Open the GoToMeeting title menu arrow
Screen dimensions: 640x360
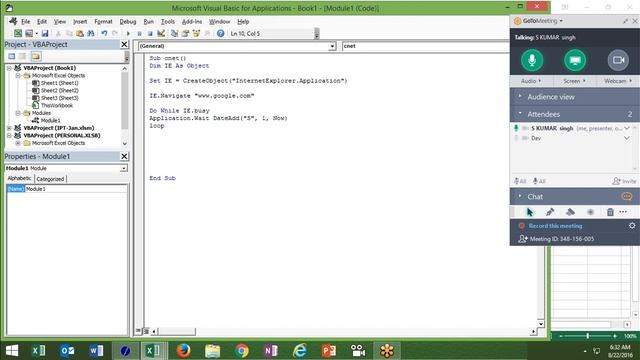click(x=561, y=21)
